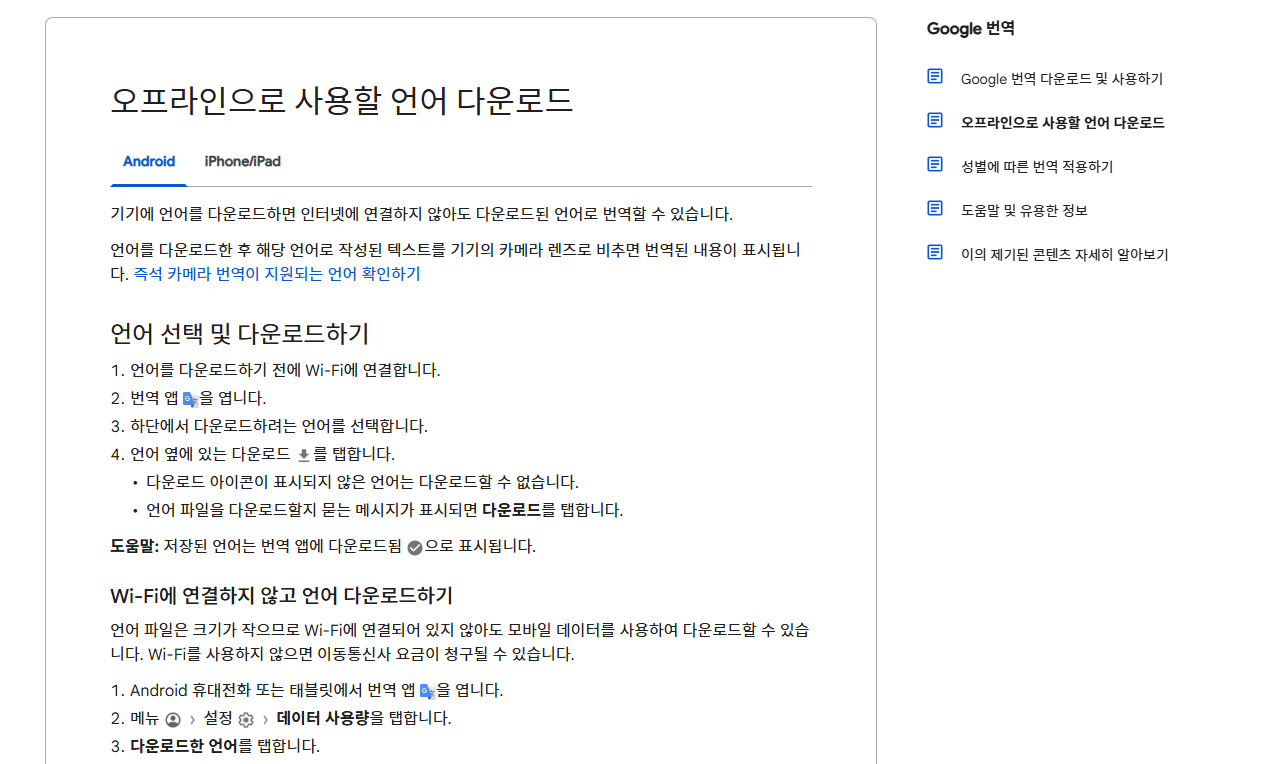
Task: Click document icon beside Google 번역 다운로드 및 사용하기
Action: [935, 77]
